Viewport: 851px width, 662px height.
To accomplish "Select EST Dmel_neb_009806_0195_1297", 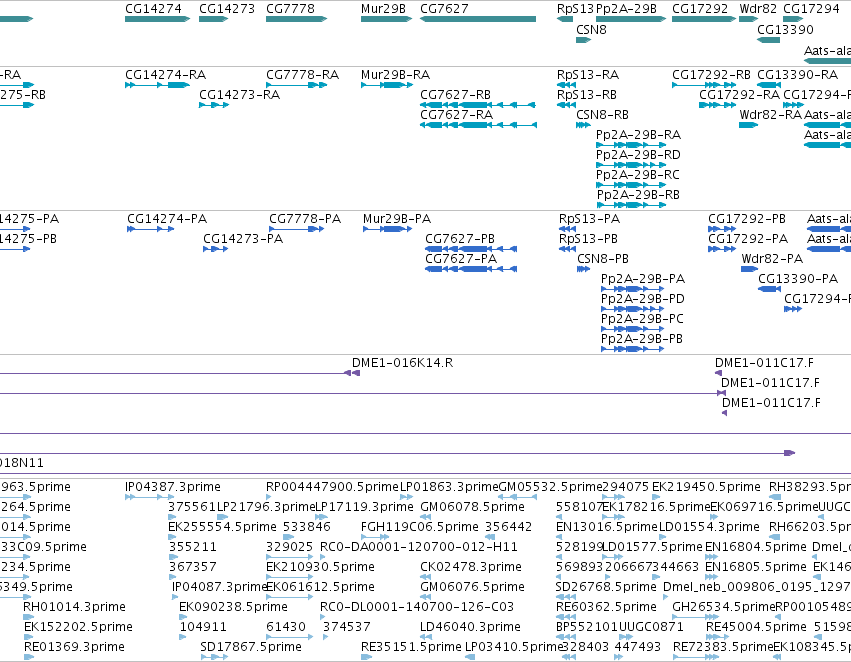I will 757,587.
